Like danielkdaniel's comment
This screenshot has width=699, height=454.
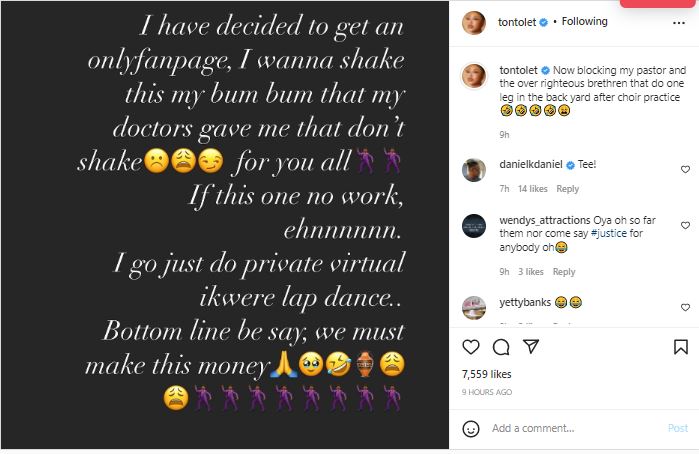[x=685, y=170]
